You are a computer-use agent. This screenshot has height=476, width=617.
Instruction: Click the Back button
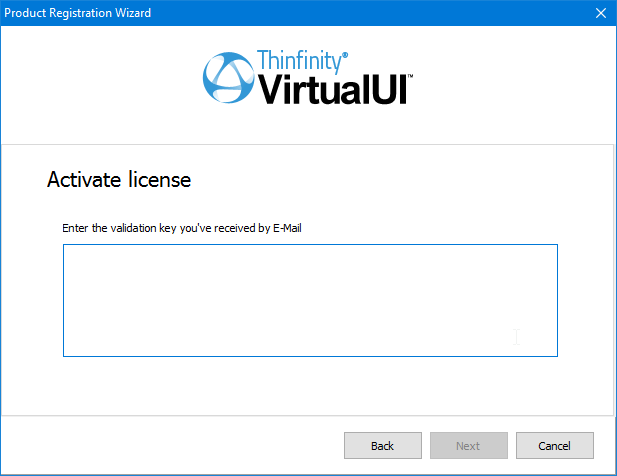click(382, 445)
